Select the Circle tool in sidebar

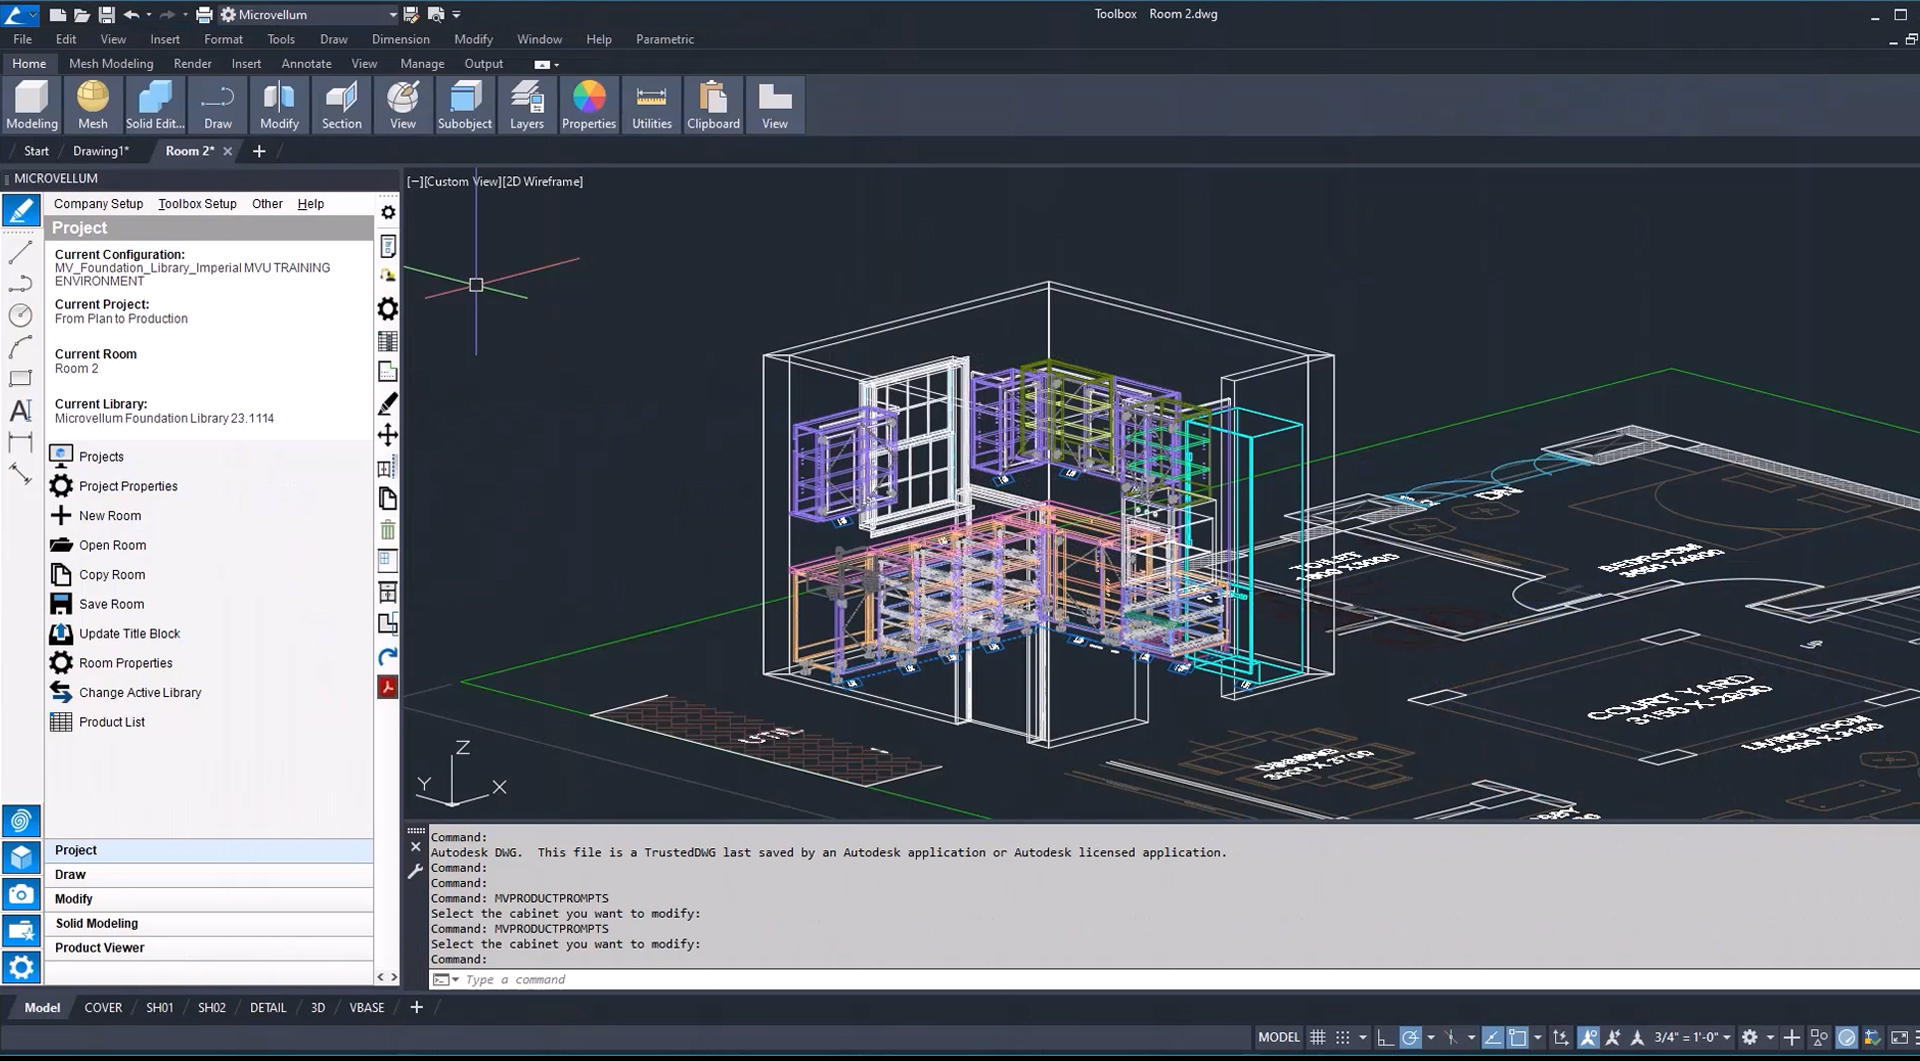pos(20,315)
